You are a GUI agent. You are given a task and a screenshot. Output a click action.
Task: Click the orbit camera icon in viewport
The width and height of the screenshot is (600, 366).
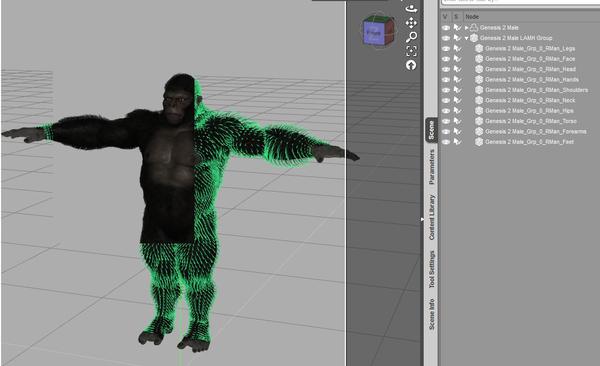[411, 8]
